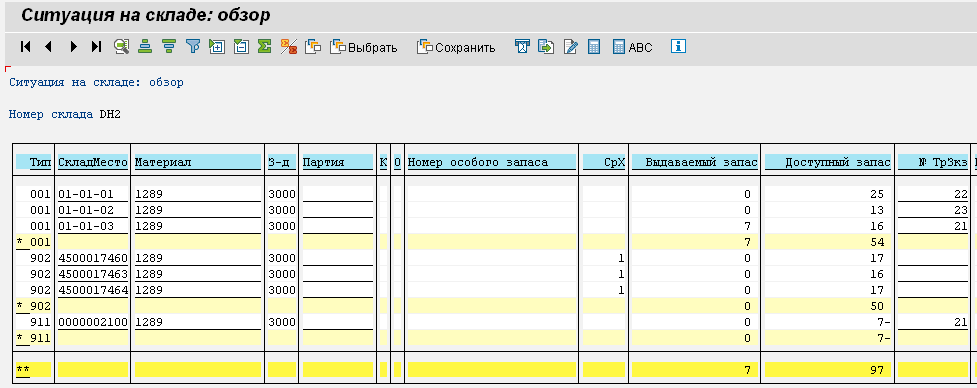Export list to local file icon
The image size is (977, 388).
tap(546, 47)
